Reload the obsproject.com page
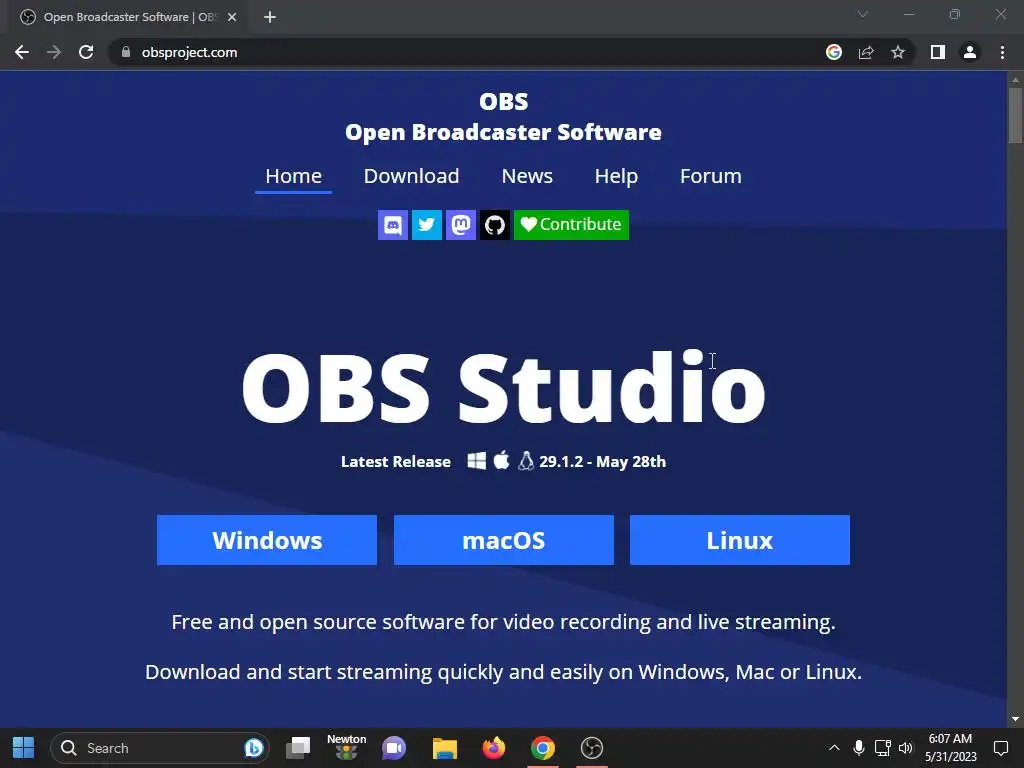The height and width of the screenshot is (768, 1024). pos(86,52)
